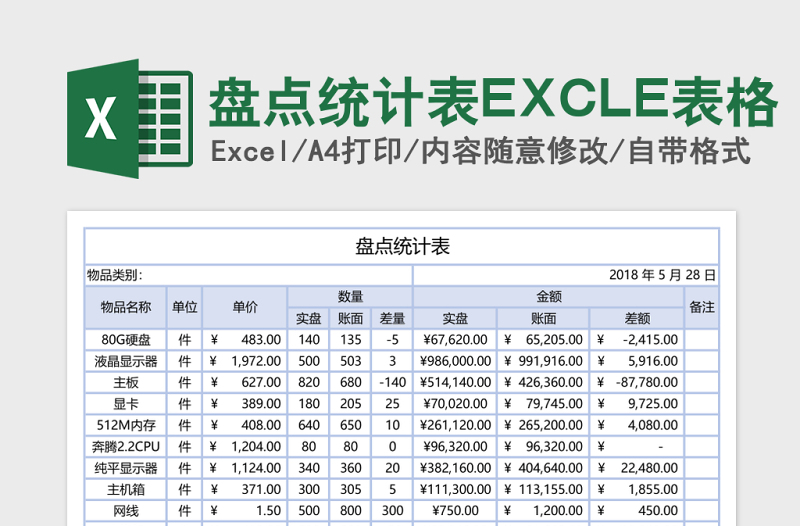Screen dimensions: 800x526
Task: Click the 差额 sub-header
Action: tap(637, 318)
